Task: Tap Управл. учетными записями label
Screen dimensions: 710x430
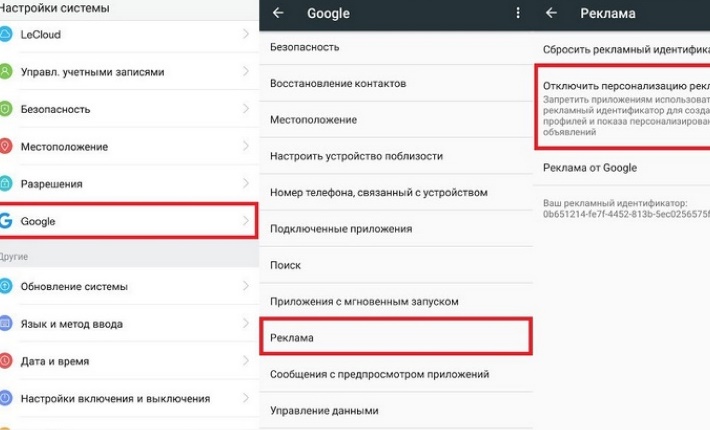Action: 92,72
